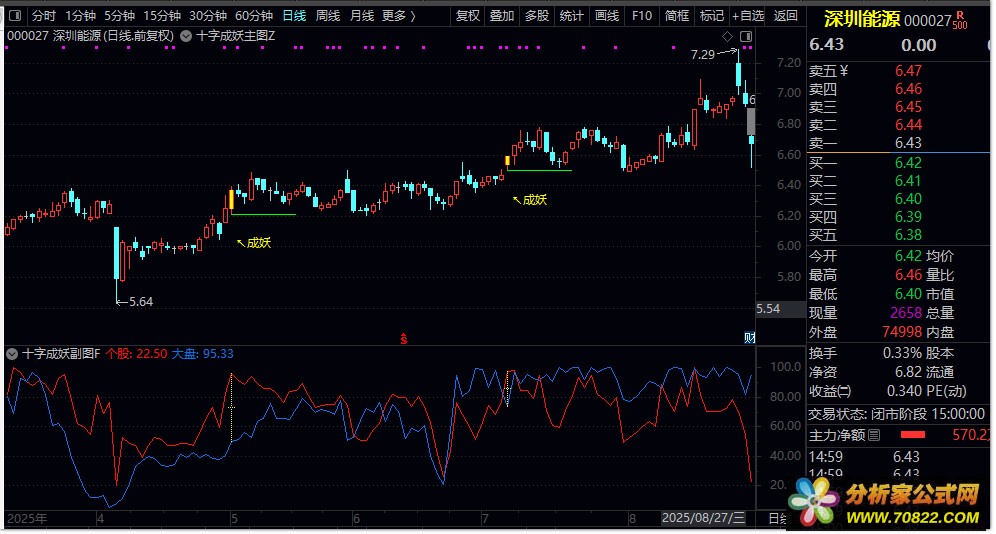Click the 换手 value 0.33%
996x534 pixels.
tap(902, 353)
